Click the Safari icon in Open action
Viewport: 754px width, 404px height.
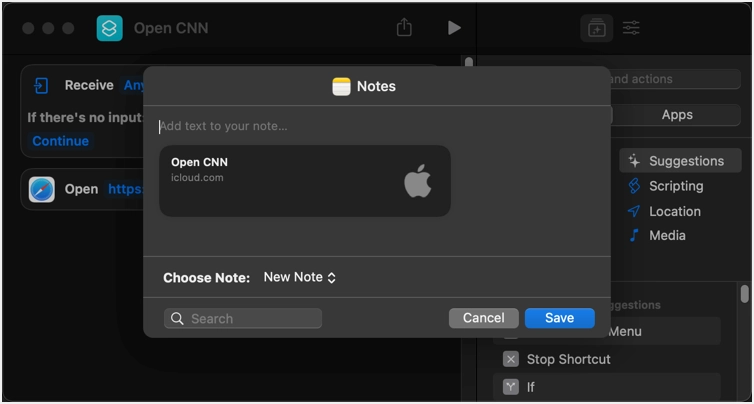pyautogui.click(x=41, y=189)
